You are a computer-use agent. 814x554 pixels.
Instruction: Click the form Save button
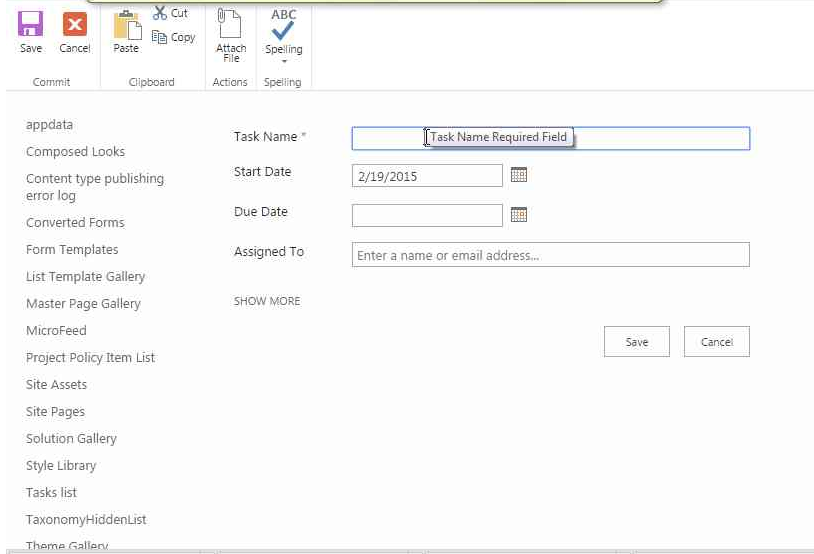(x=637, y=342)
